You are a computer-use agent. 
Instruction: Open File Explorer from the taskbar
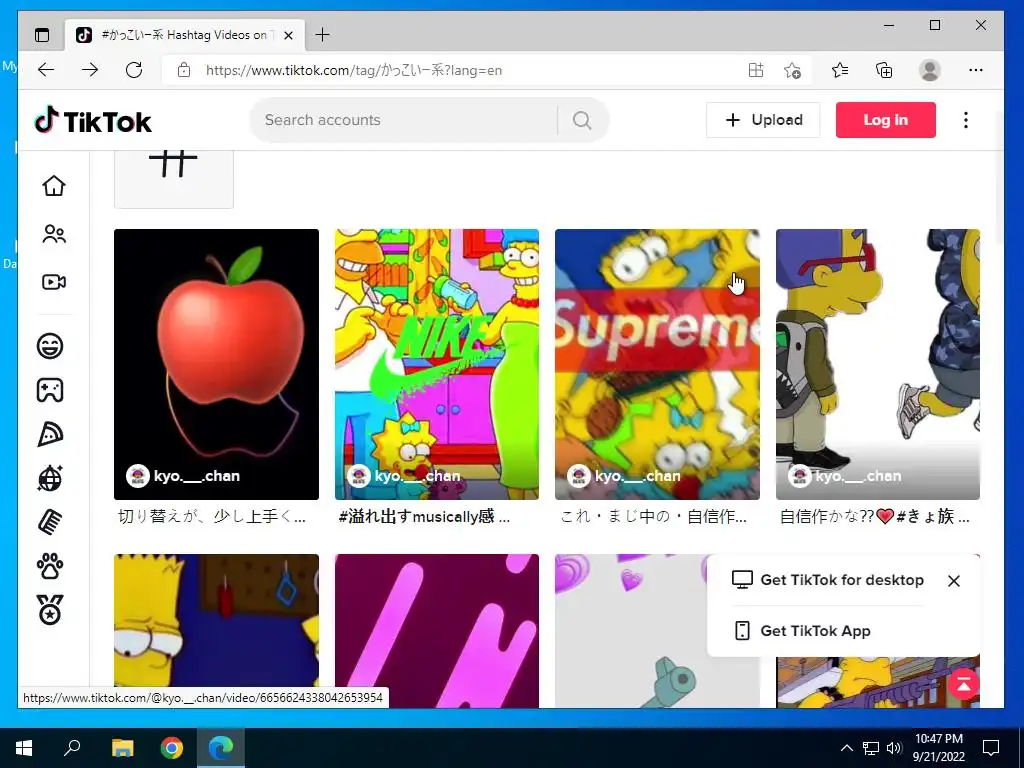point(122,748)
